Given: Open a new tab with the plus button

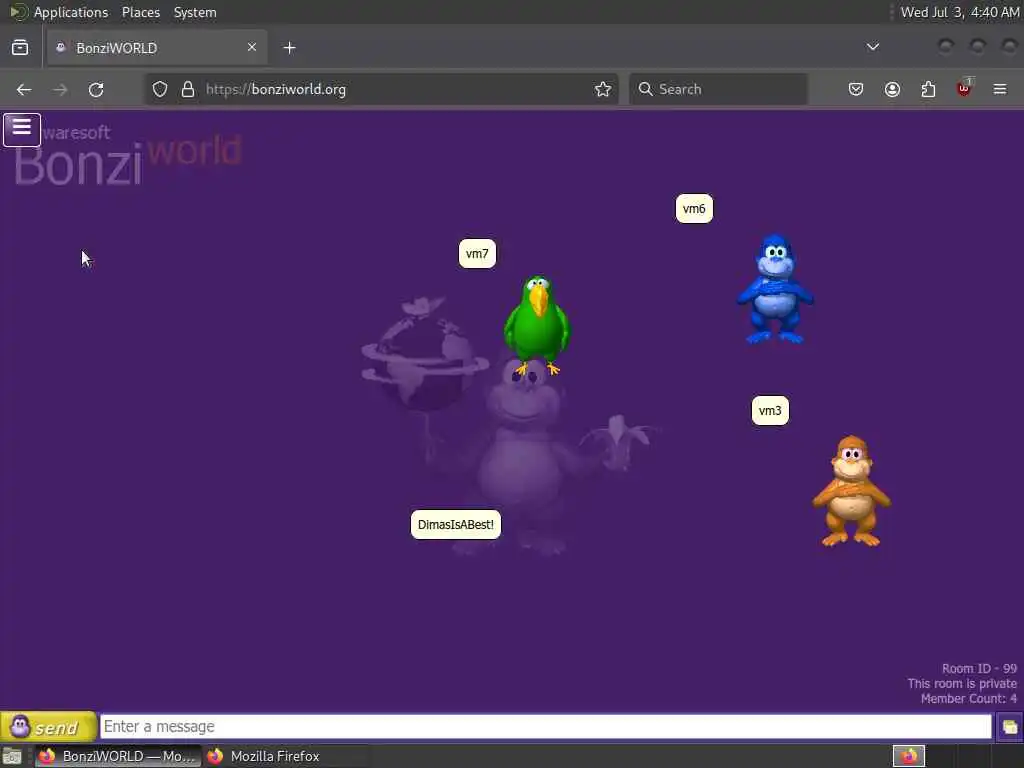Looking at the screenshot, I should 289,48.
